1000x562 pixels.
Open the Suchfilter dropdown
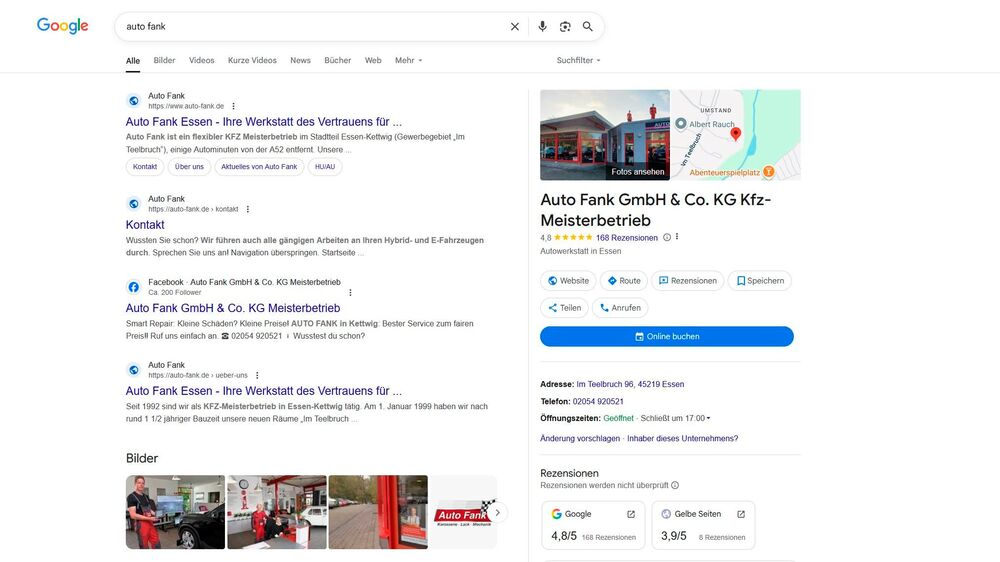tap(578, 61)
